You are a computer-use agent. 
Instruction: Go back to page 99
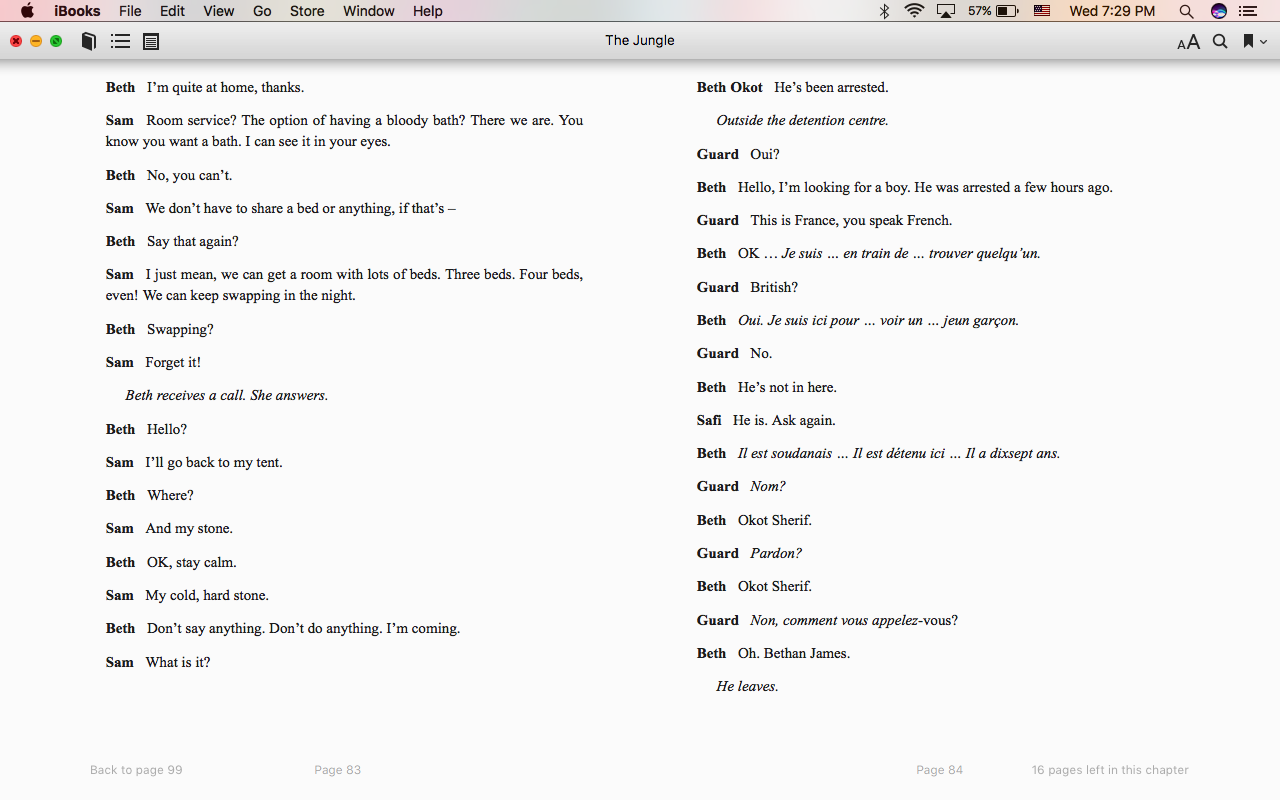136,770
